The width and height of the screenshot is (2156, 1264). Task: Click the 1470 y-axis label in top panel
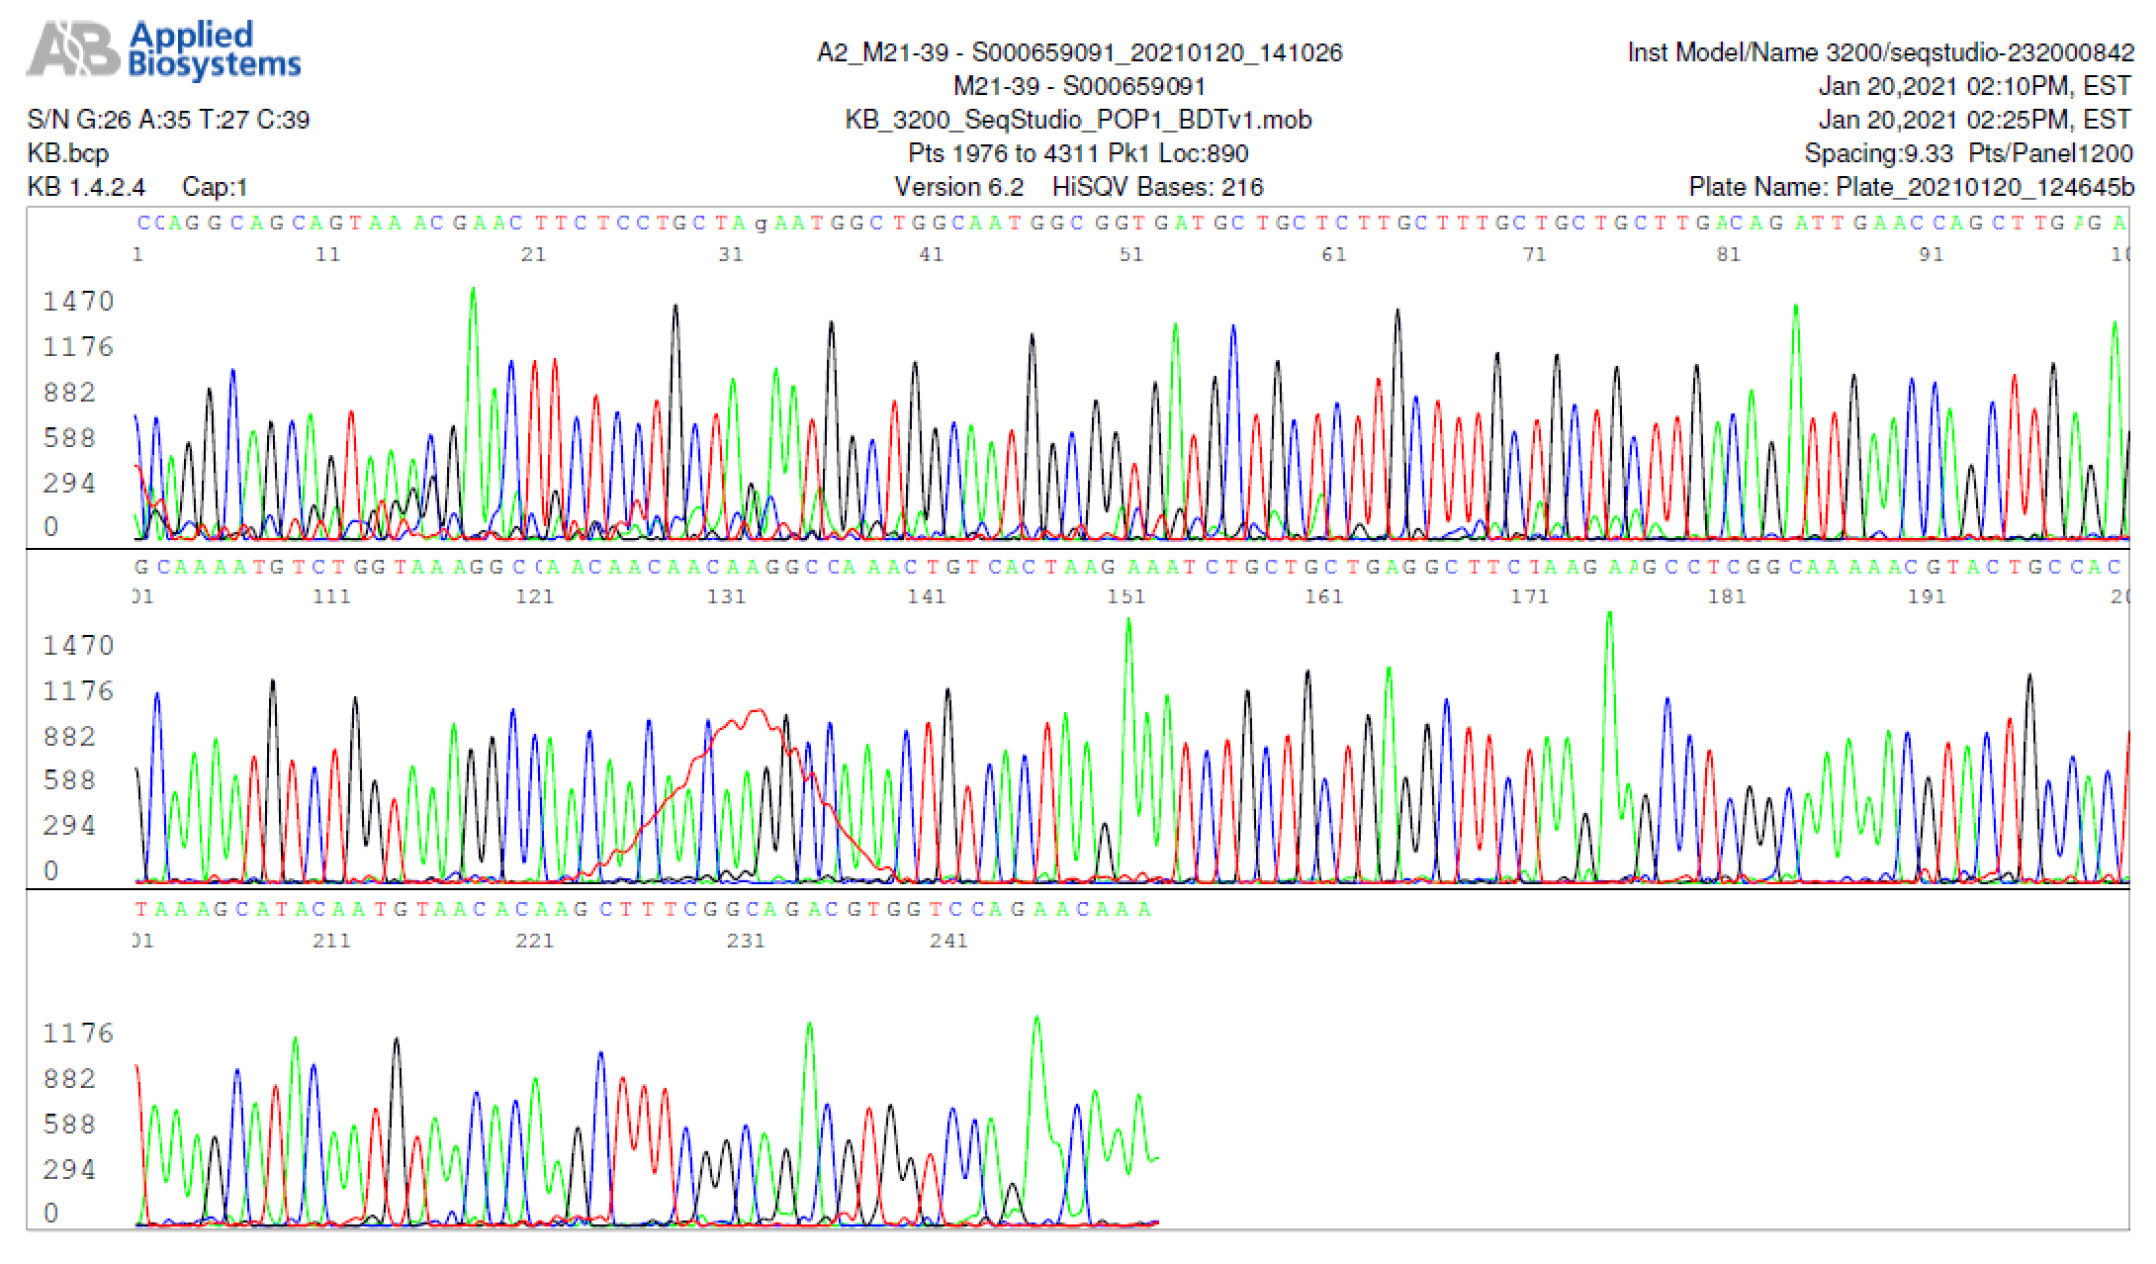pyautogui.click(x=78, y=301)
